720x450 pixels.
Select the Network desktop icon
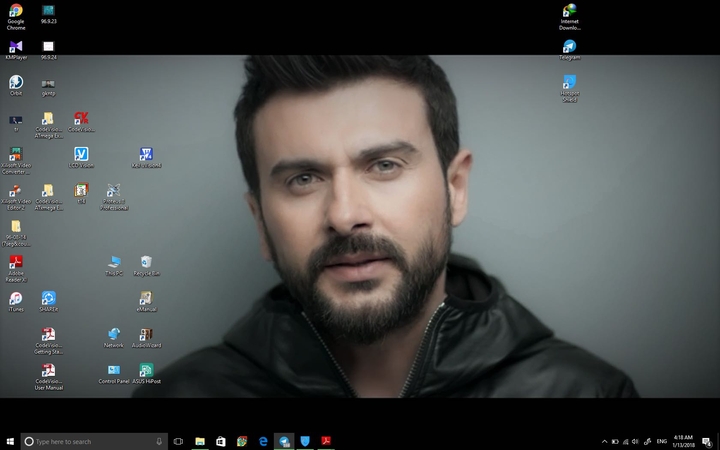(114, 338)
